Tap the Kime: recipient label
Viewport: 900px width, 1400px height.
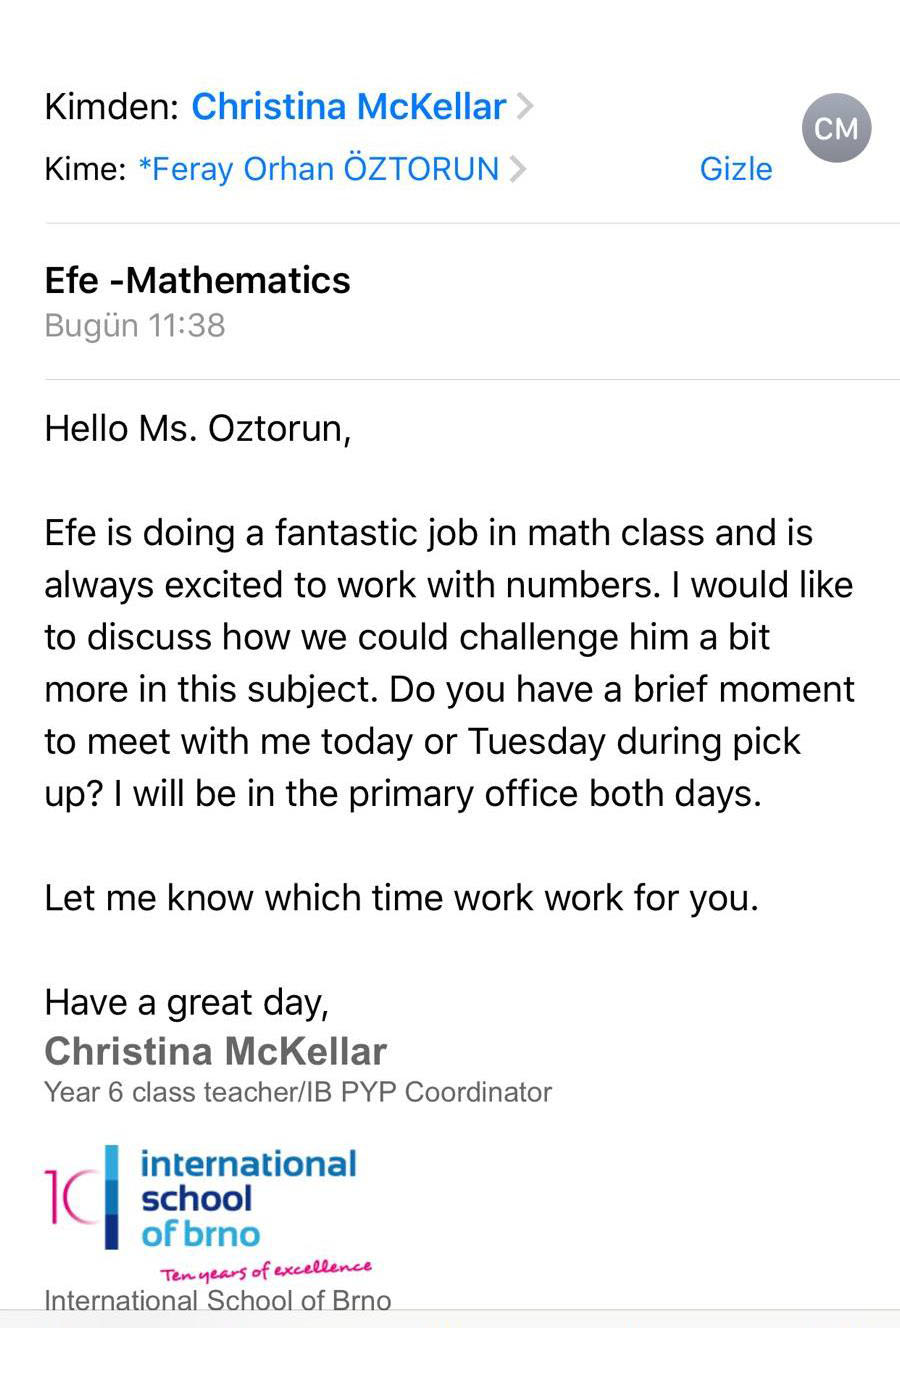tap(85, 168)
